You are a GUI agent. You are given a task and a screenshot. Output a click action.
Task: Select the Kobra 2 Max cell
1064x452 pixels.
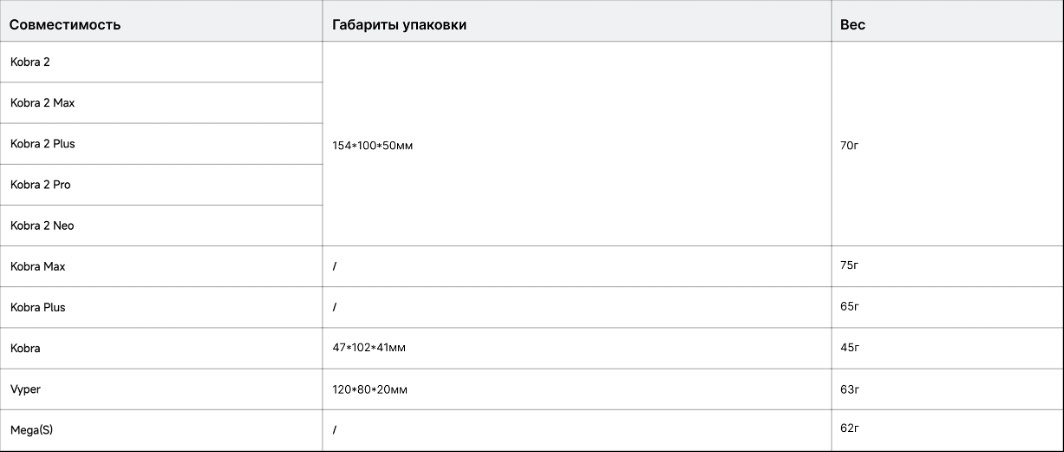(x=42, y=103)
